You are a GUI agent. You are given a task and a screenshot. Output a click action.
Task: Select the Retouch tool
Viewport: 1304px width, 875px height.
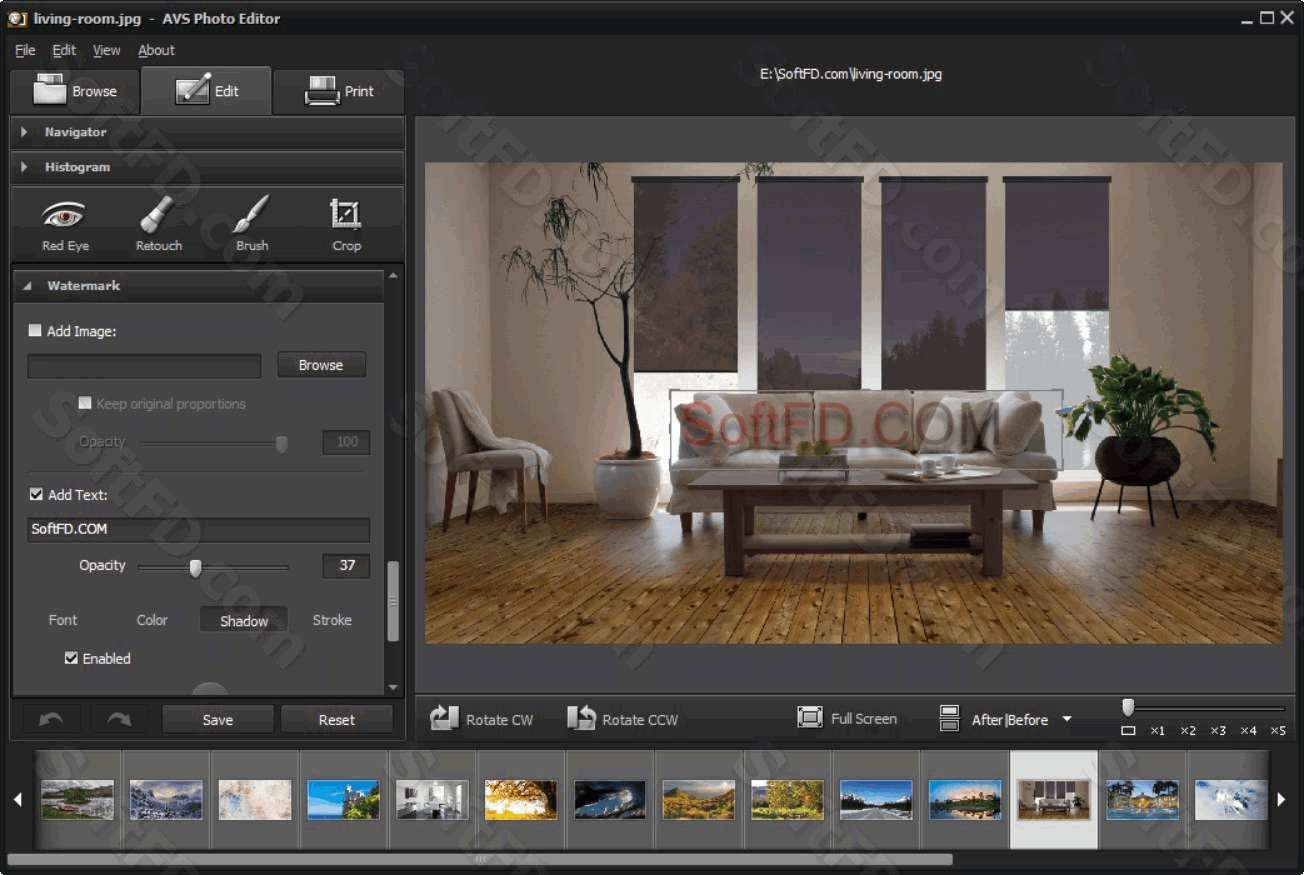(159, 224)
